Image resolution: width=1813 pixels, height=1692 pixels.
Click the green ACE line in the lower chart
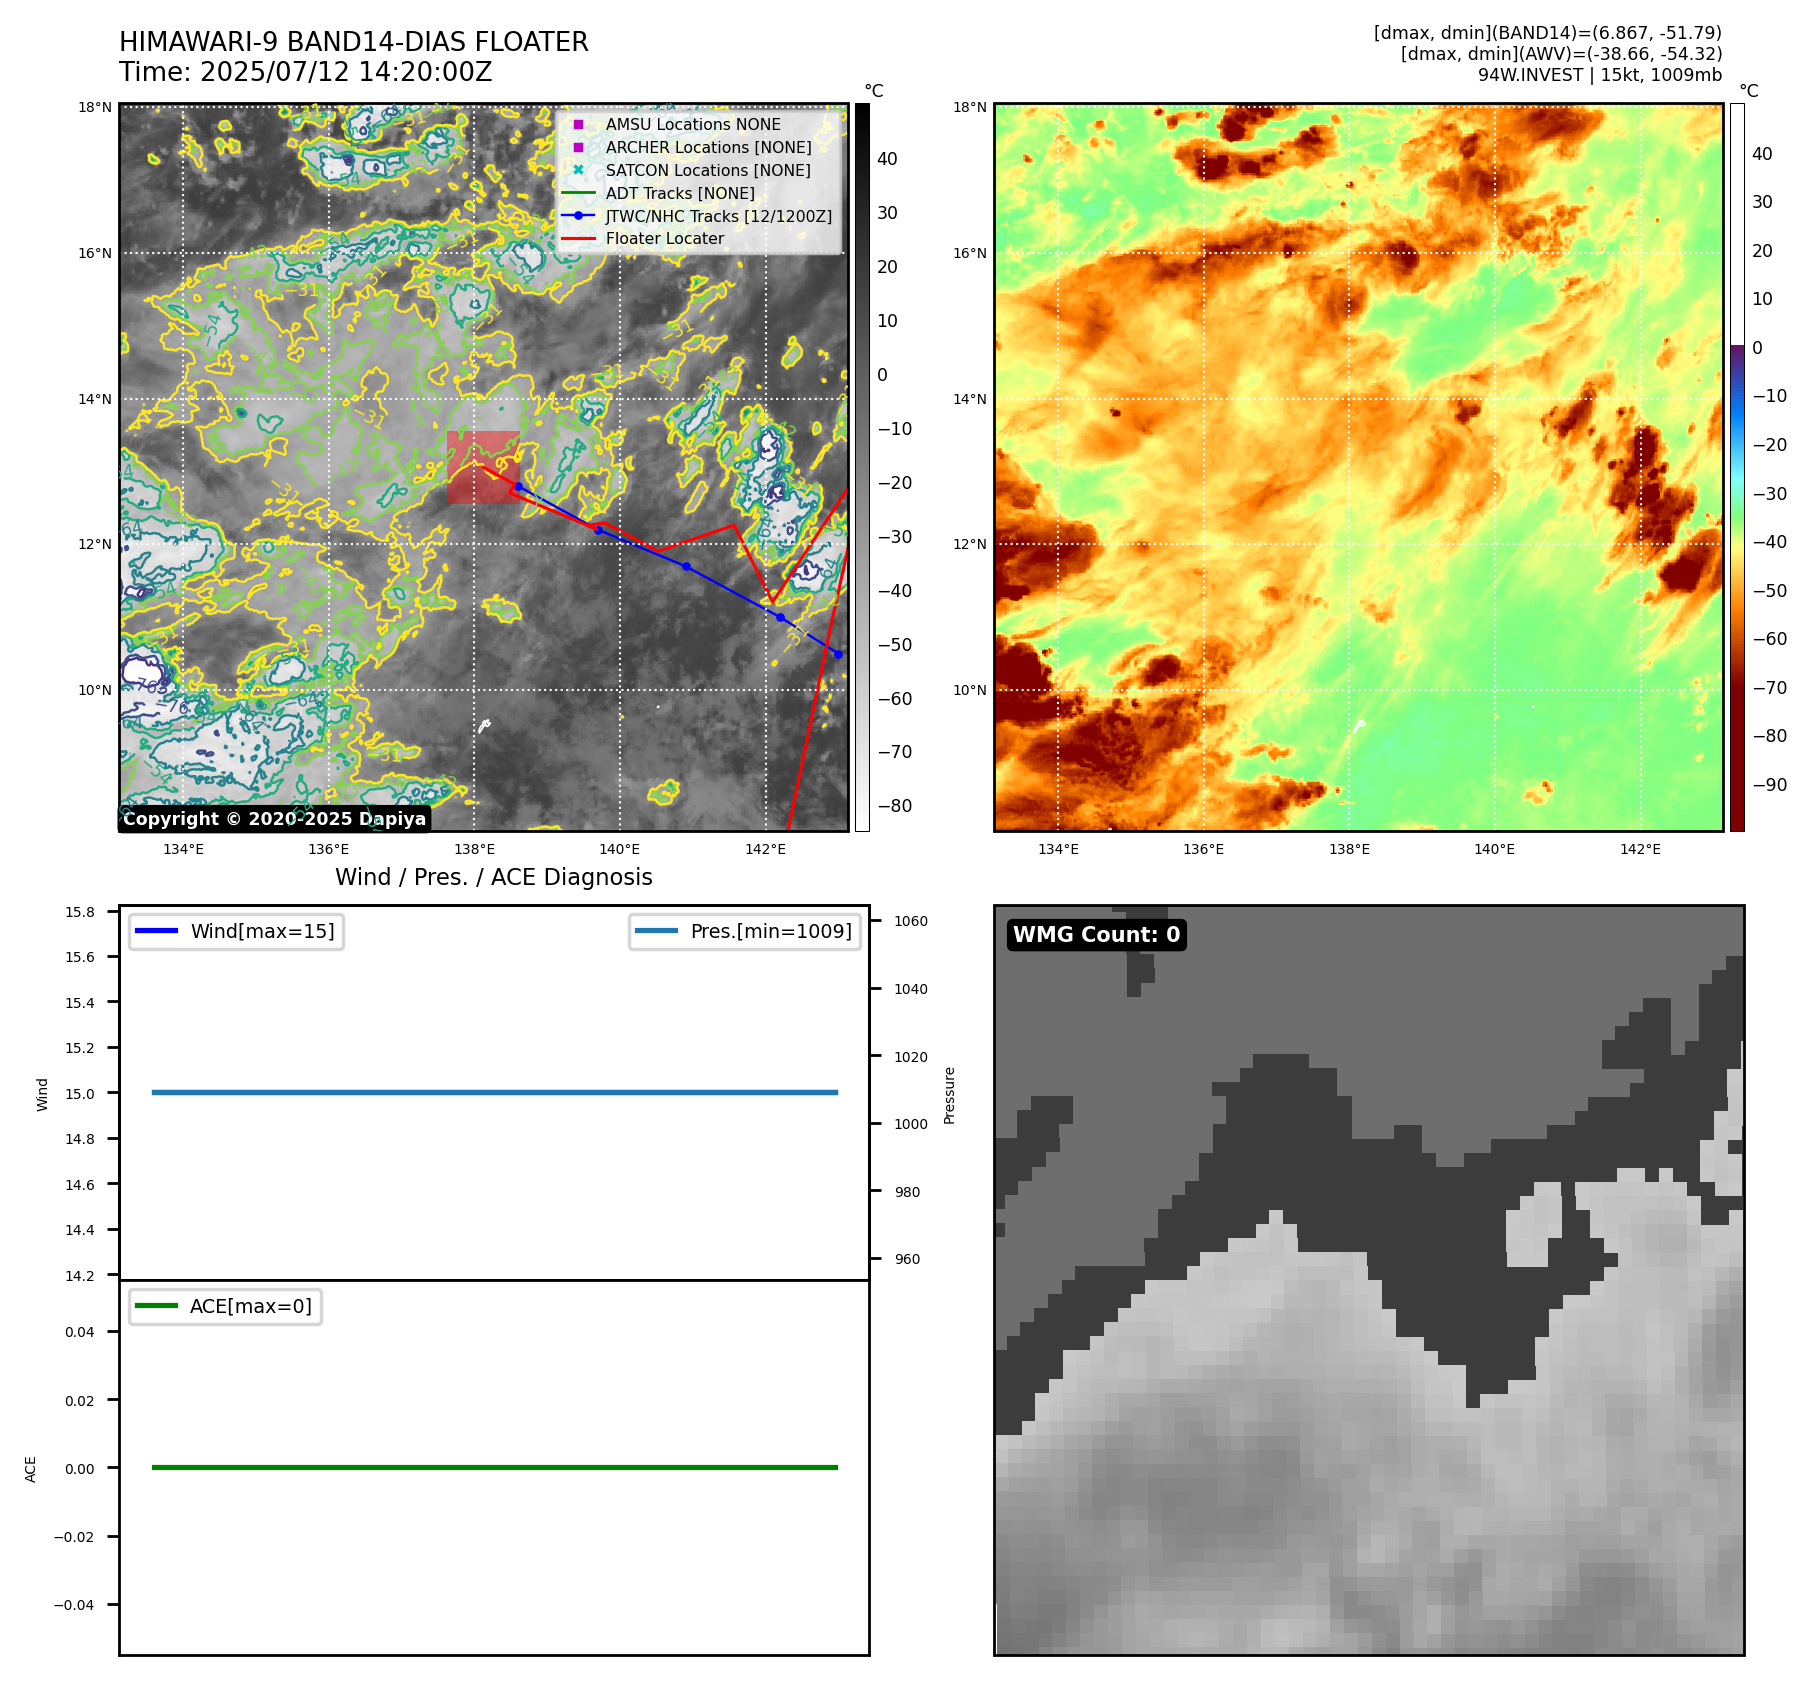[494, 1467]
